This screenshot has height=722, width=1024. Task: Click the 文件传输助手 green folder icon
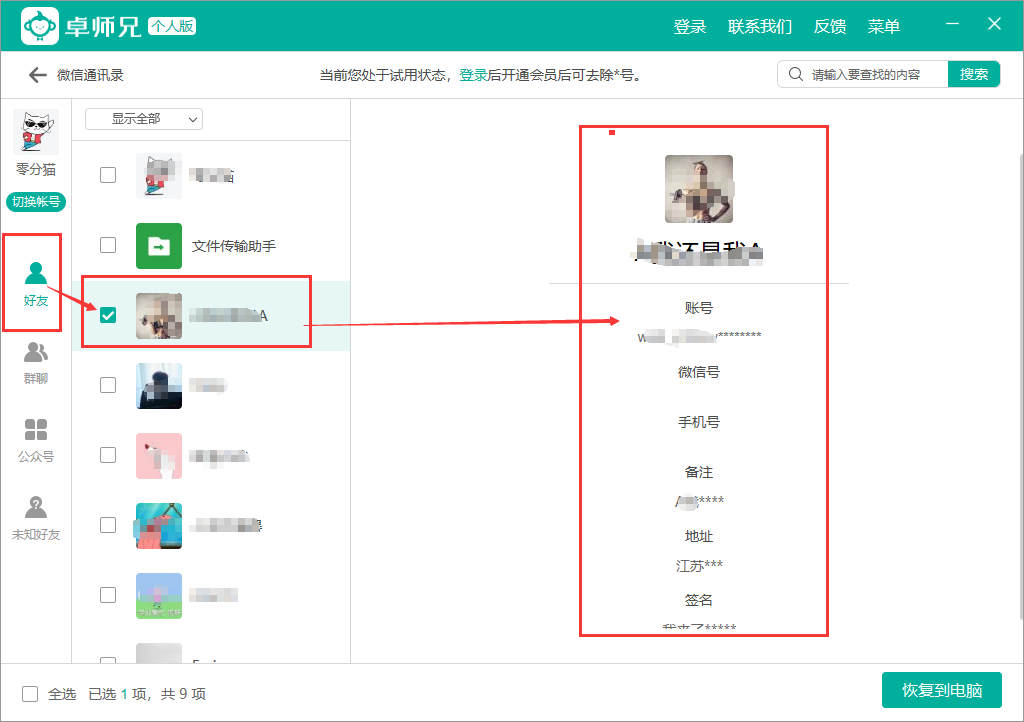point(159,246)
